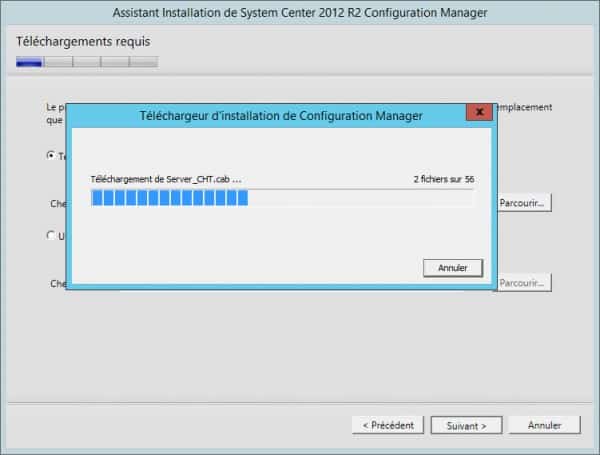
Task: Click the lower greyed-out Parcourir... button
Action: pyautogui.click(x=524, y=283)
